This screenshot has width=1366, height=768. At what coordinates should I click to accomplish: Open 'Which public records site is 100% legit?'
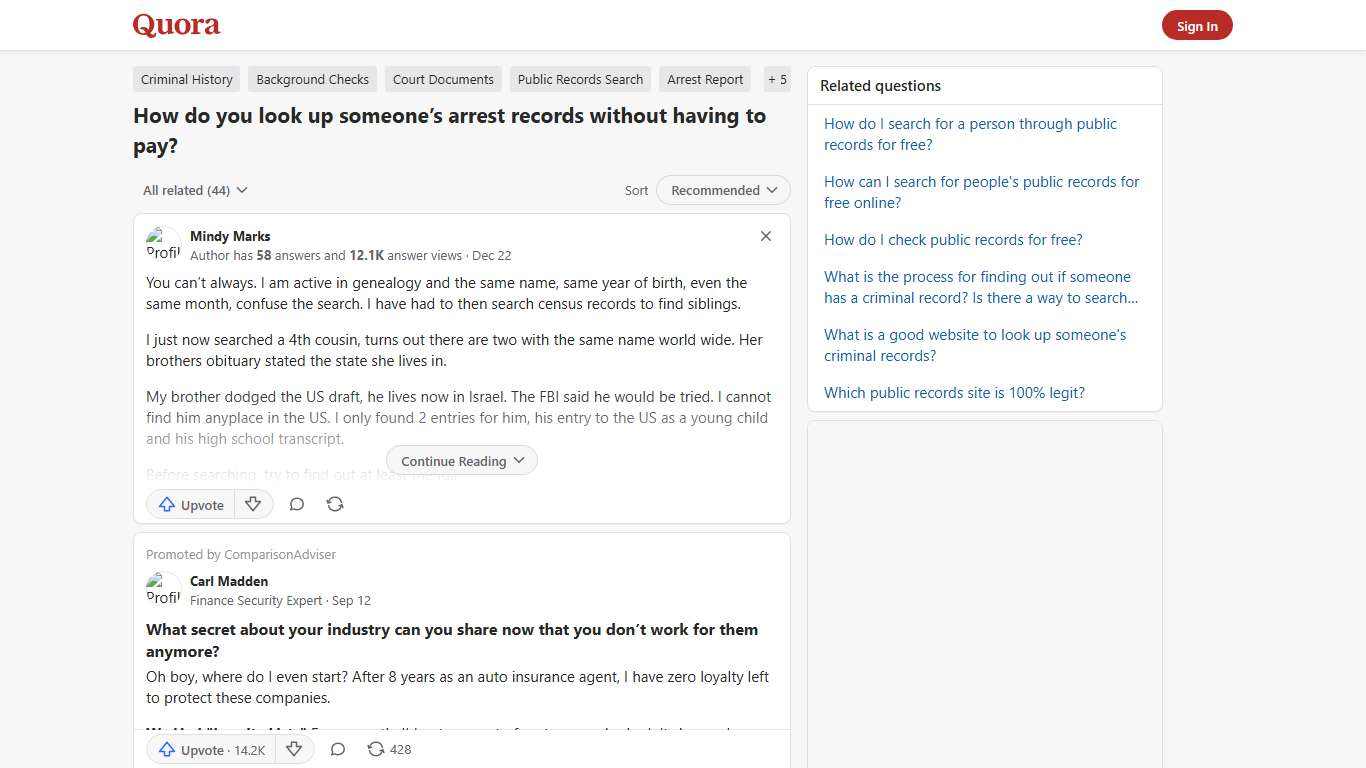954,392
